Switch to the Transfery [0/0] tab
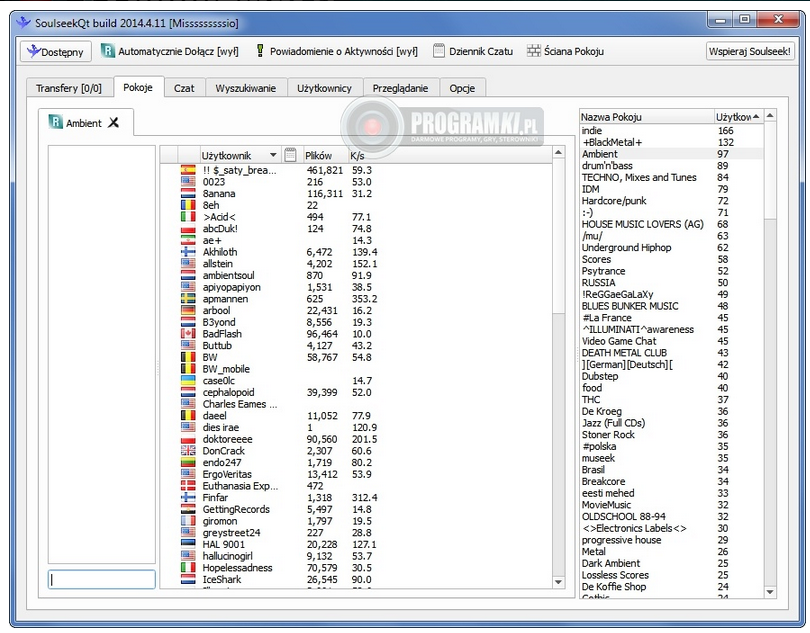The height and width of the screenshot is (633, 810). [69, 88]
